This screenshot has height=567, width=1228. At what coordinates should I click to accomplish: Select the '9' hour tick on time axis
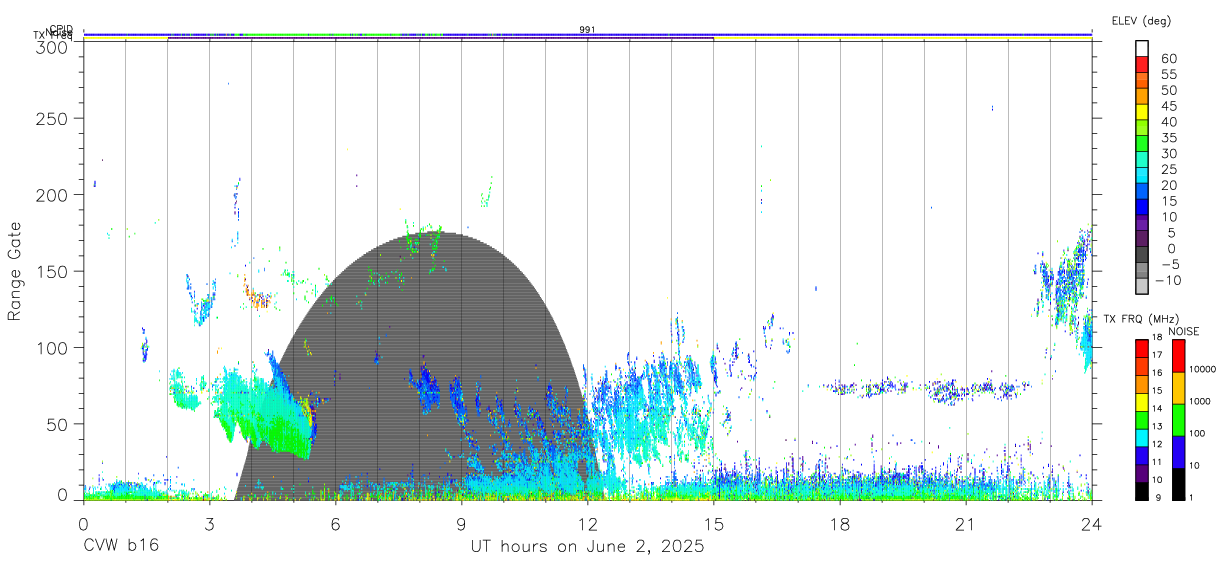462,524
